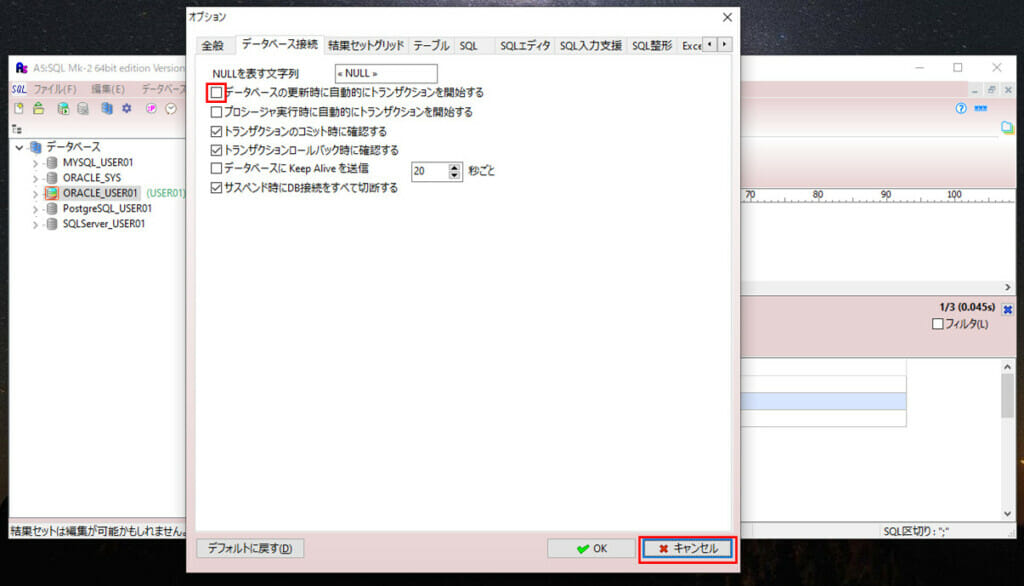Viewport: 1024px width, 586px height.
Task: Click the デフォルトに戻す(D) button
Action: pyautogui.click(x=250, y=548)
